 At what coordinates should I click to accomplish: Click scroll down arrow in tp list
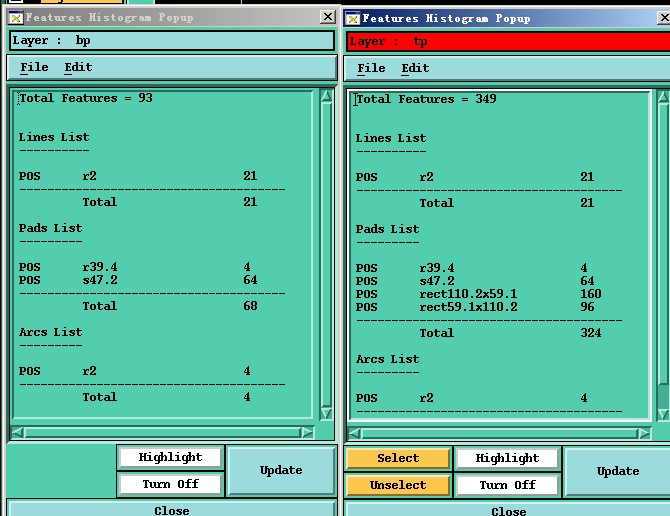point(664,414)
